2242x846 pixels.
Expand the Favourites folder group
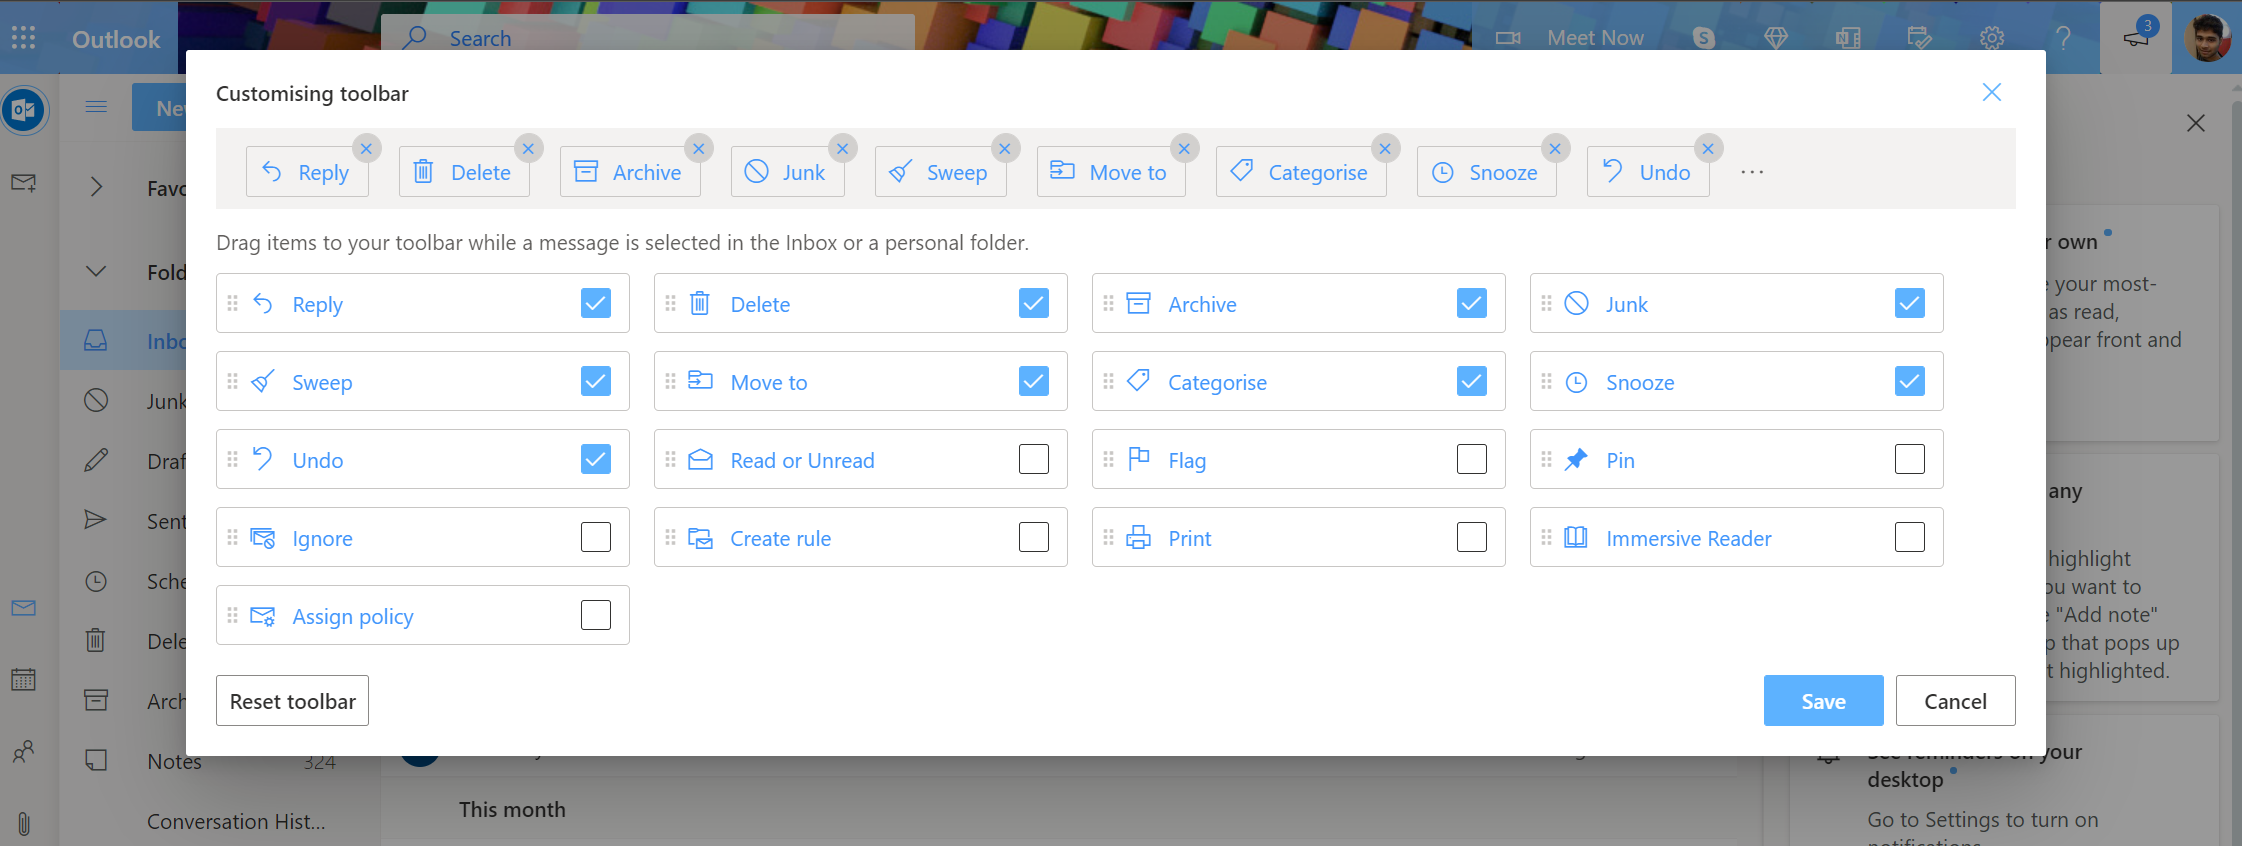pos(96,187)
